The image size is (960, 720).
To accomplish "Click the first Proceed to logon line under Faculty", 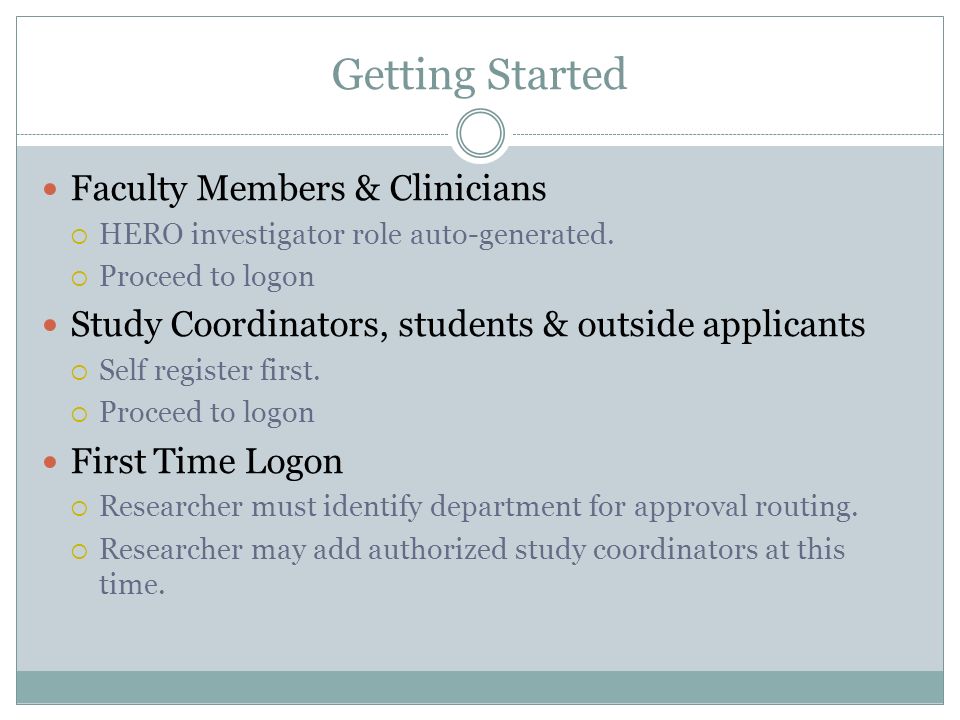I will pos(207,277).
